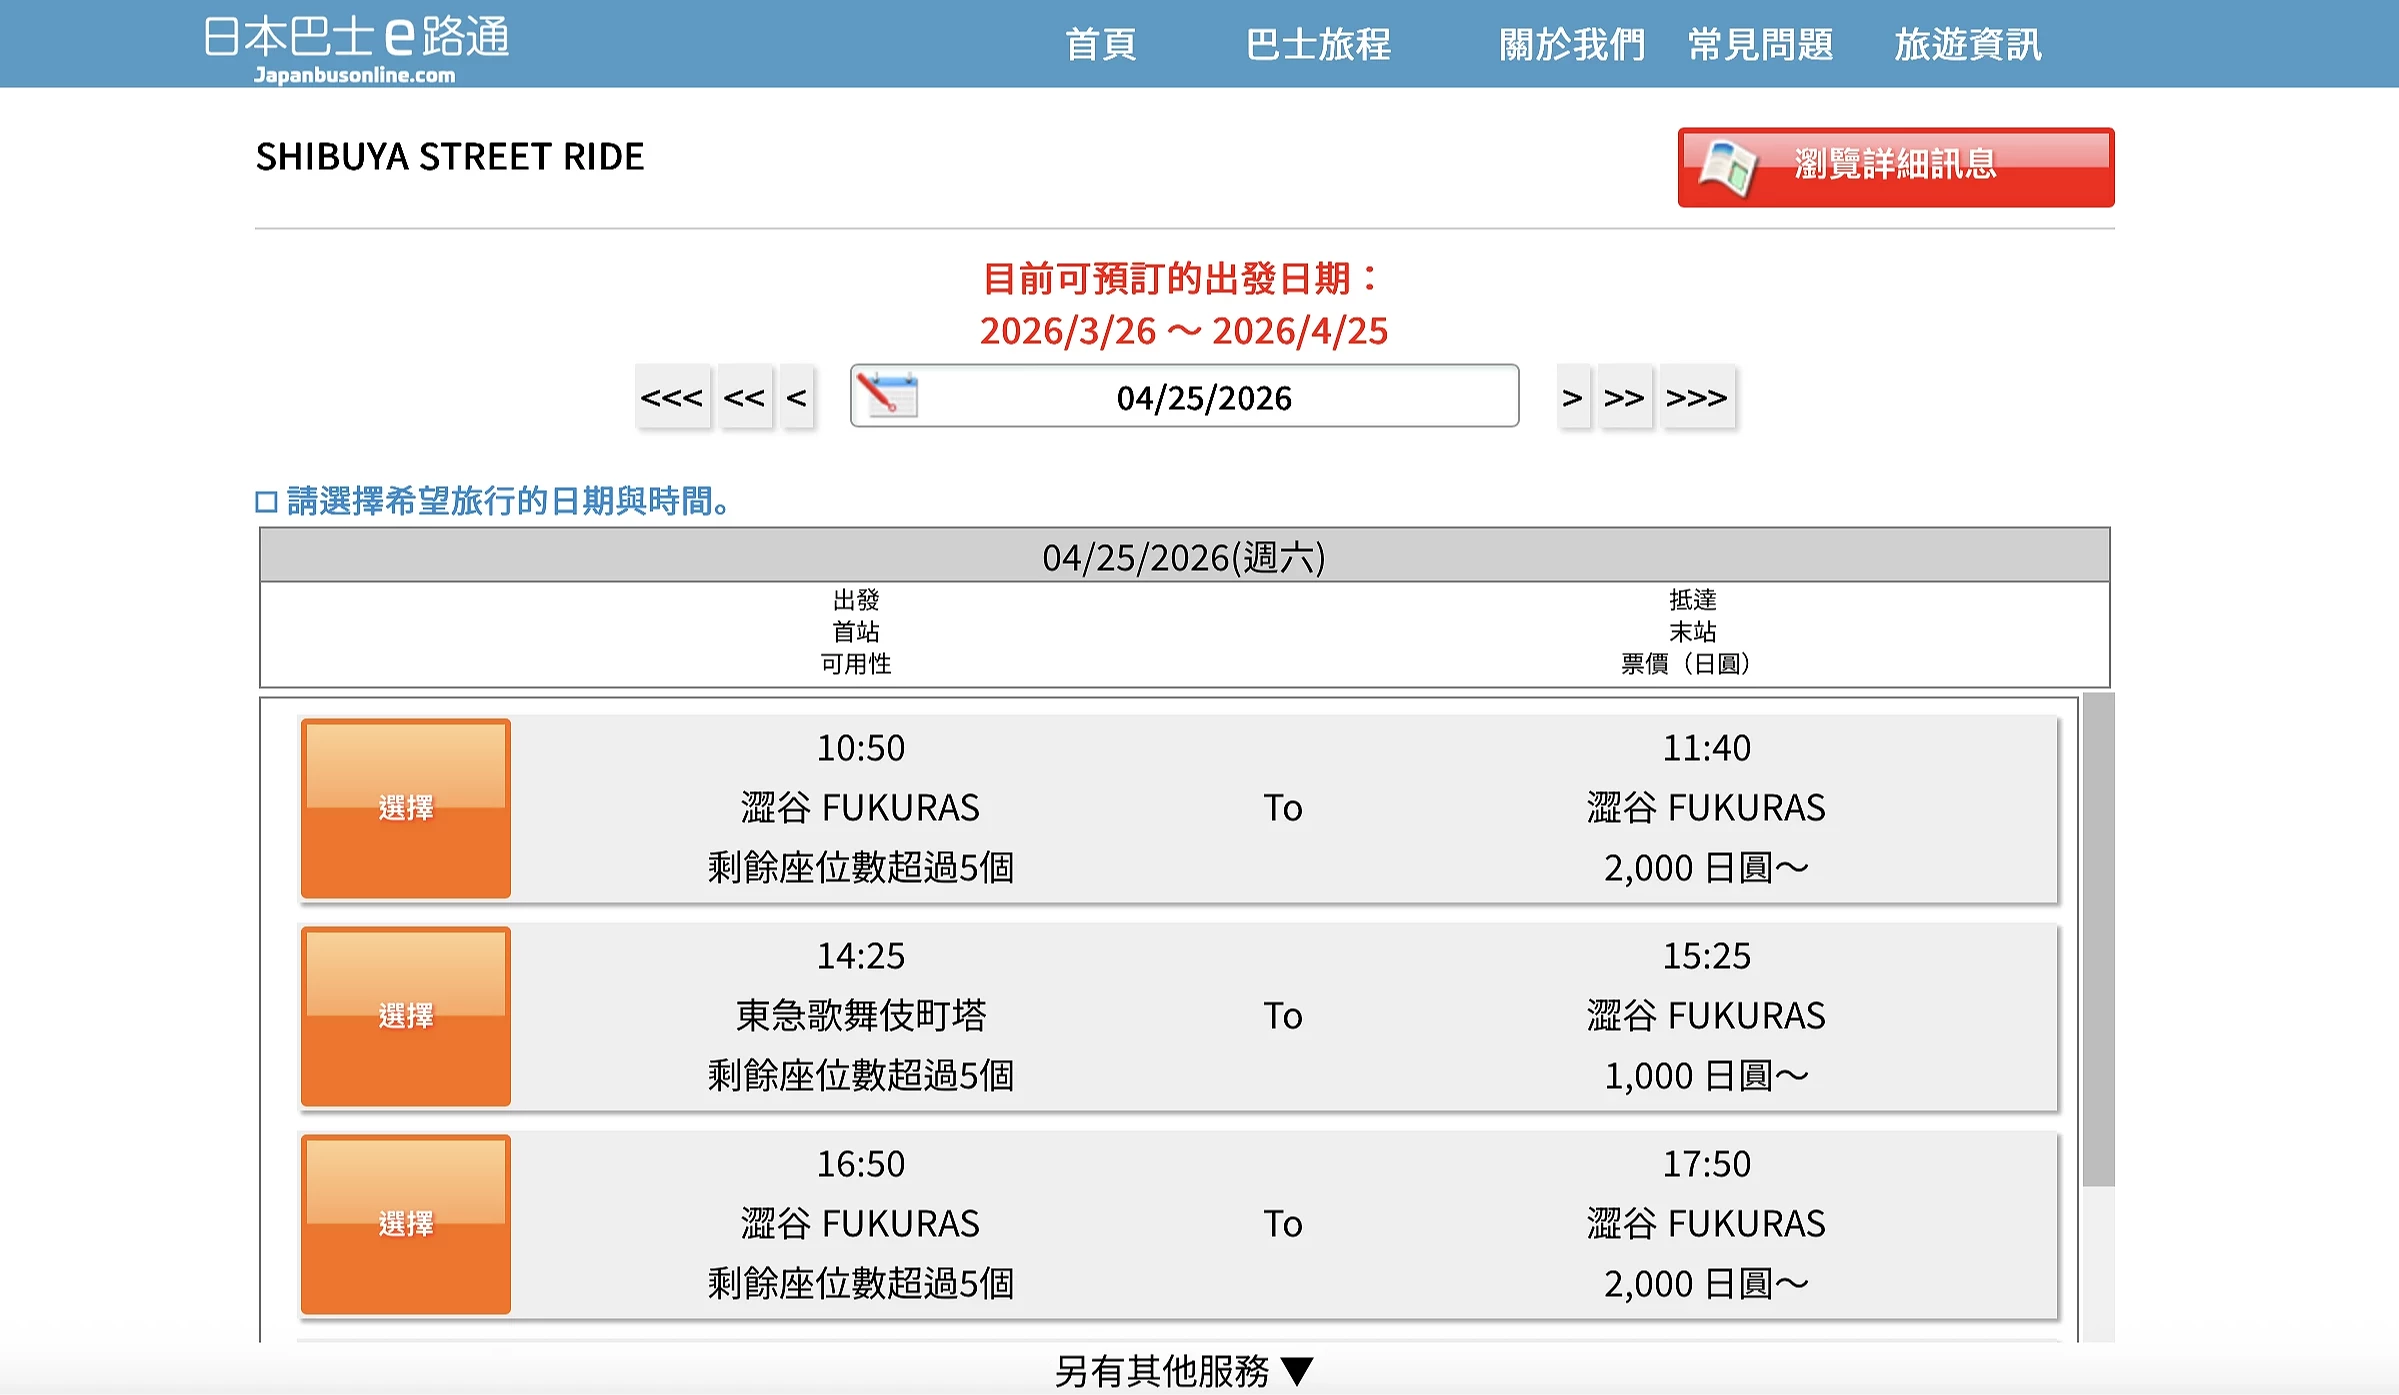
Task: Click 剩餘座位數超過5個 in 10:50 row
Action: pos(860,868)
